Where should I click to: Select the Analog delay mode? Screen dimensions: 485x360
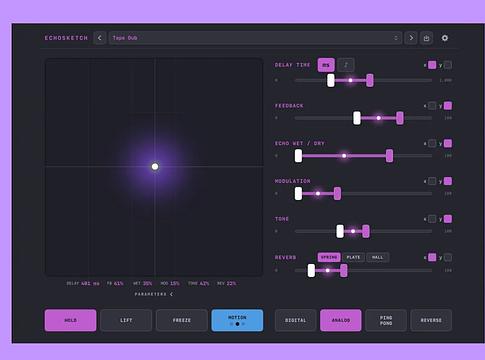[x=341, y=320]
